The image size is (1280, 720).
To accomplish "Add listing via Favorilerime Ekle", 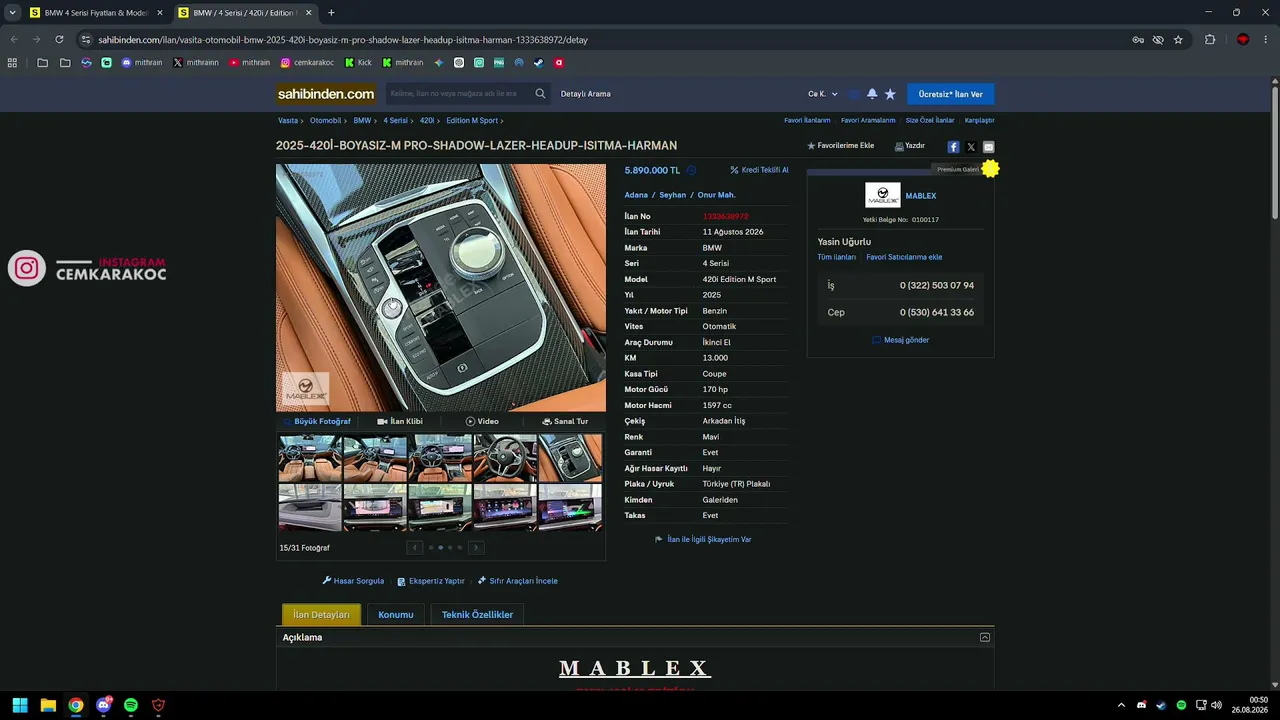I will (x=841, y=146).
